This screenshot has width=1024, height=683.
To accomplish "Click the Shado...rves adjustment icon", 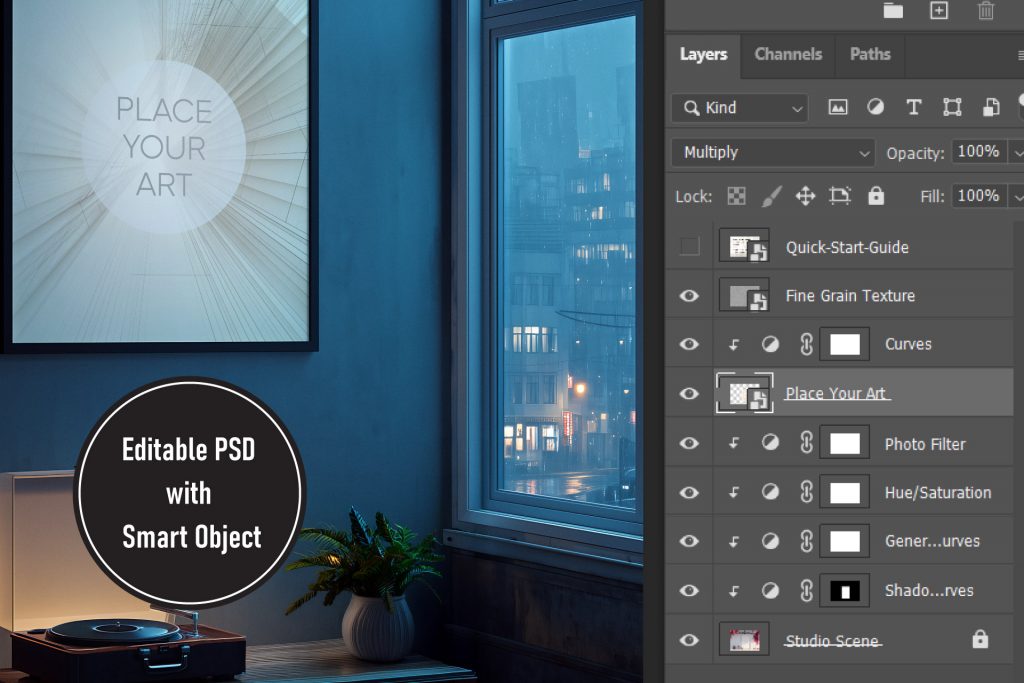I will pos(771,591).
